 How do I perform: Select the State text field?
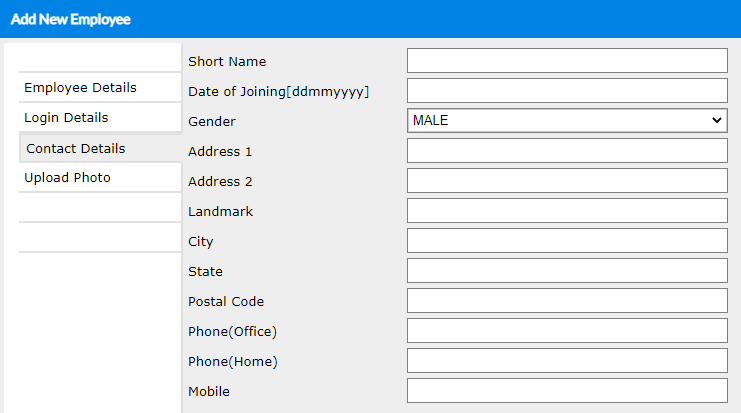coord(566,270)
